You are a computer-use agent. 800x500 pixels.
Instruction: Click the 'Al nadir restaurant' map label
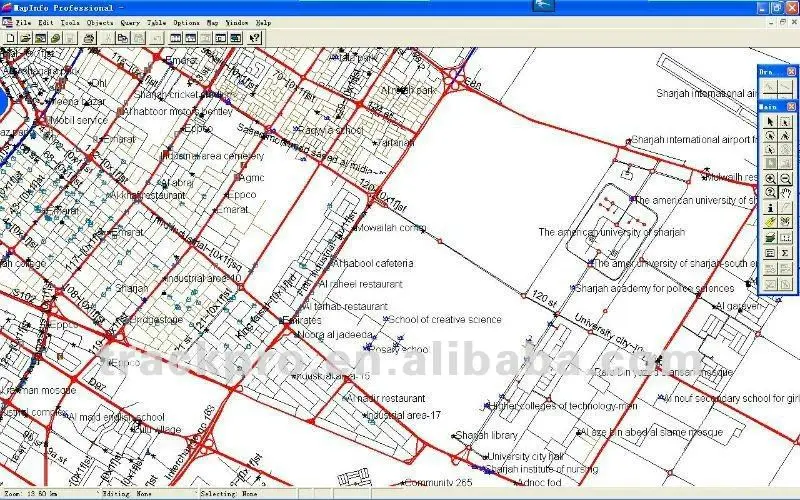click(386, 398)
